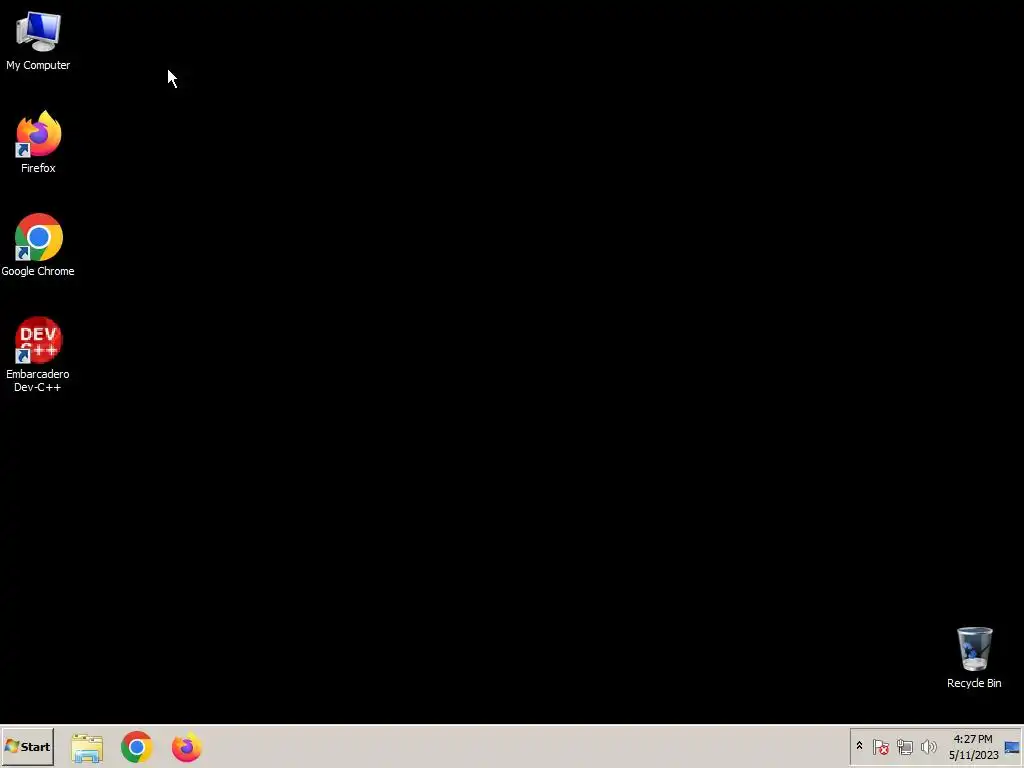
Task: Select the My Computer desktop icon
Action: tap(38, 40)
